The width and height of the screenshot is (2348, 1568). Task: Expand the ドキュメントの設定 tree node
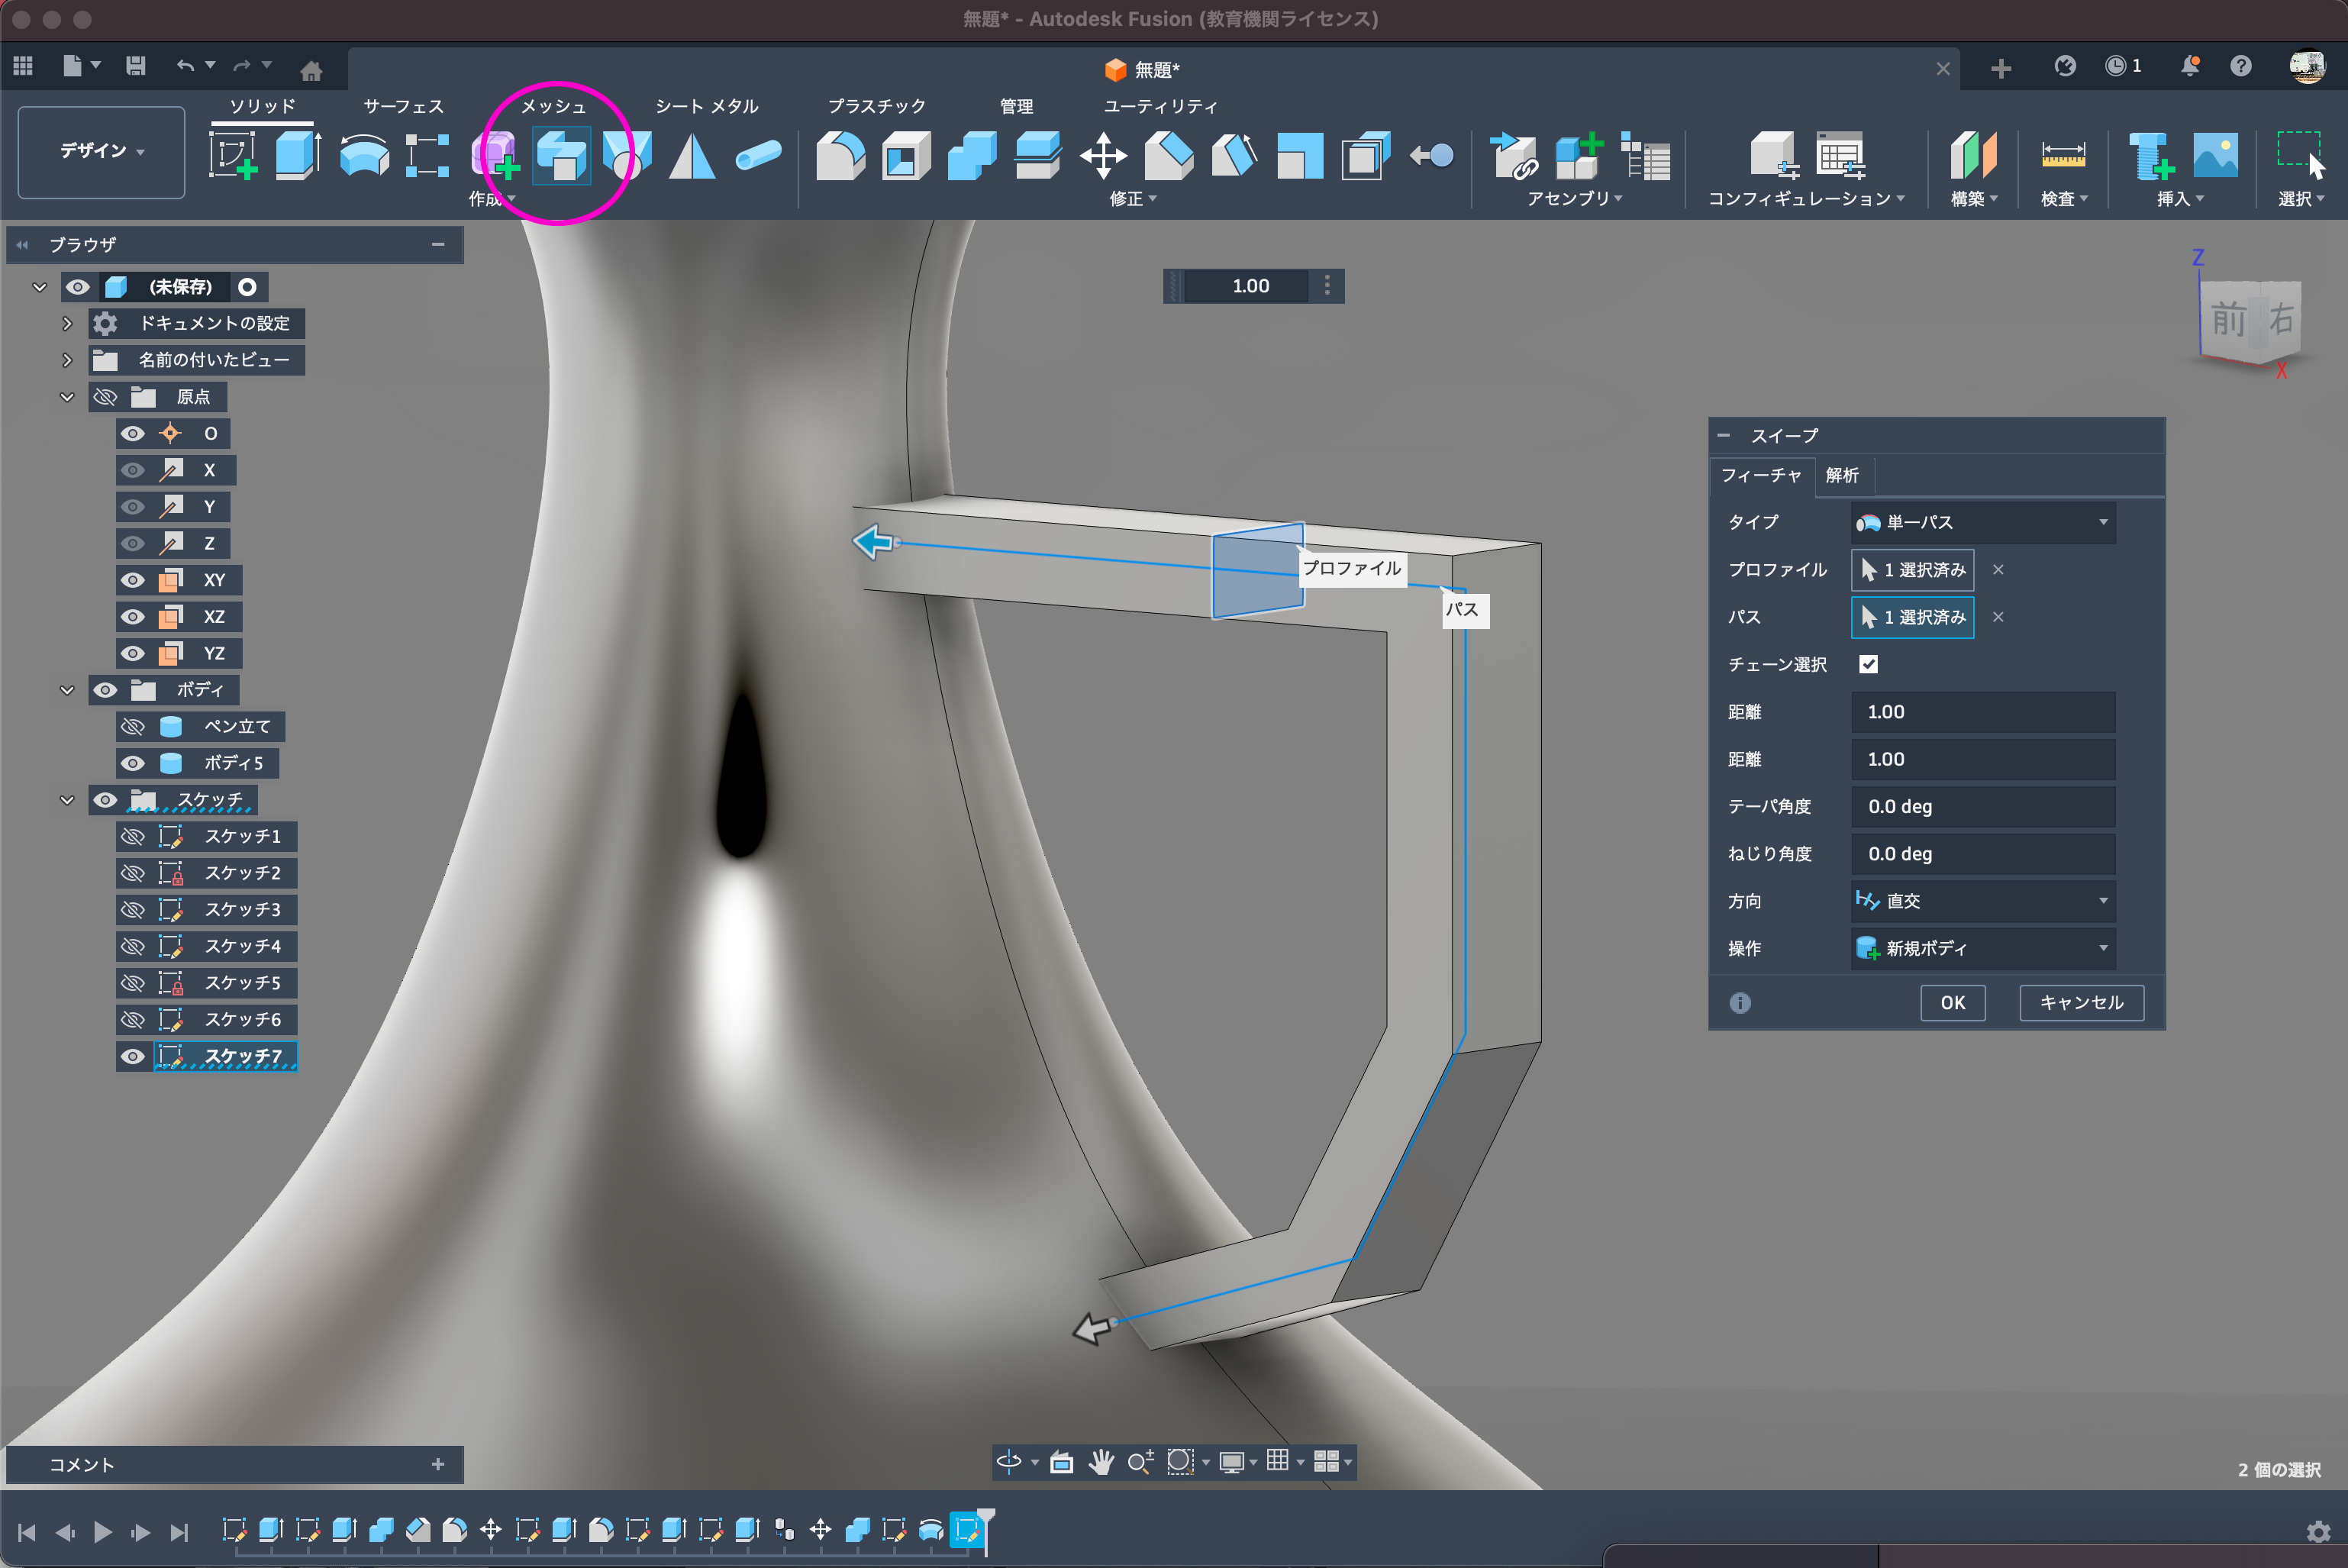click(x=67, y=323)
